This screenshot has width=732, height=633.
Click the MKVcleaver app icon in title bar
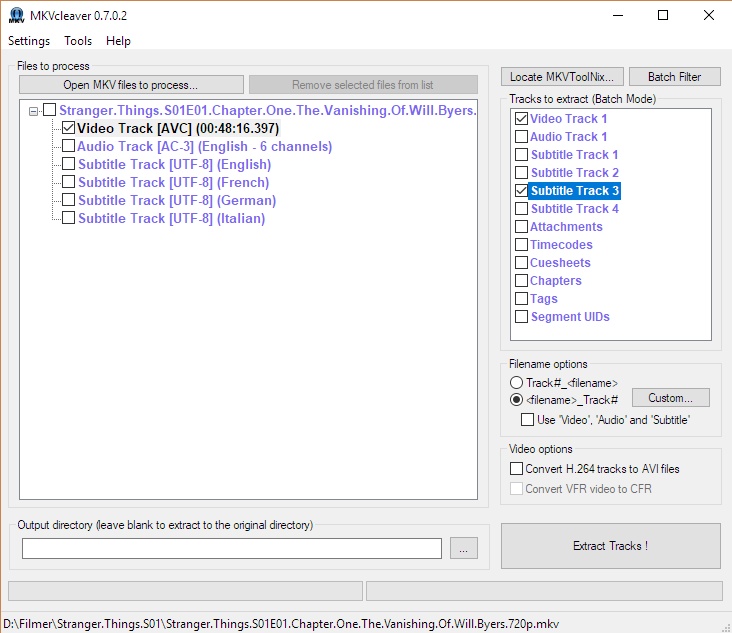pos(16,15)
